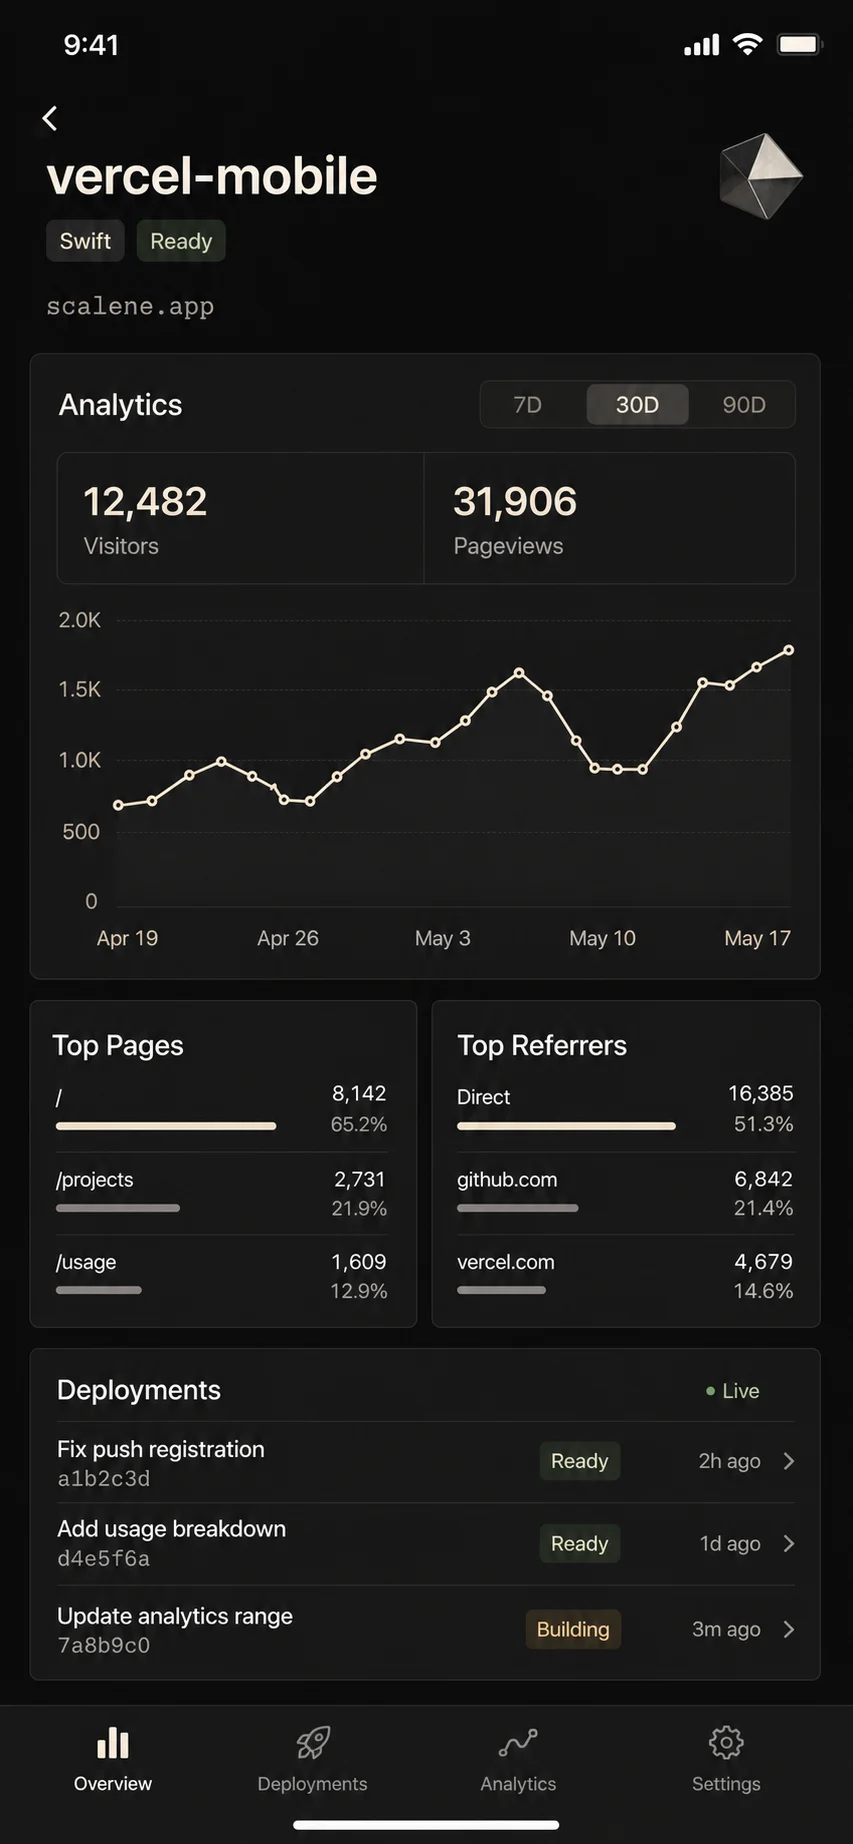Open chevron for Update analytics range

click(x=789, y=1629)
